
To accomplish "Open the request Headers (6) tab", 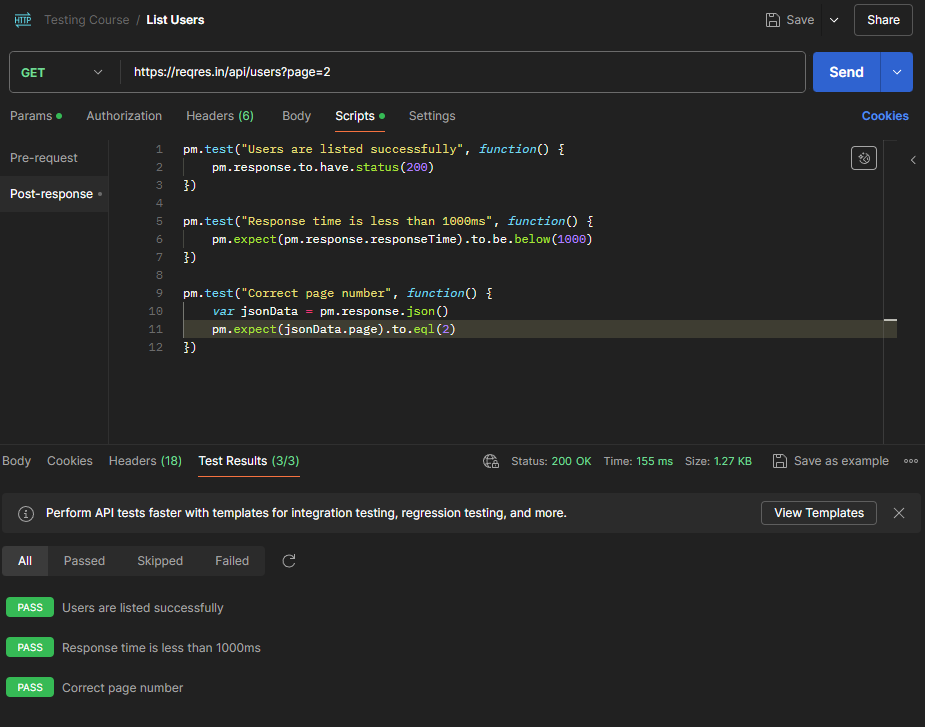I will (219, 116).
